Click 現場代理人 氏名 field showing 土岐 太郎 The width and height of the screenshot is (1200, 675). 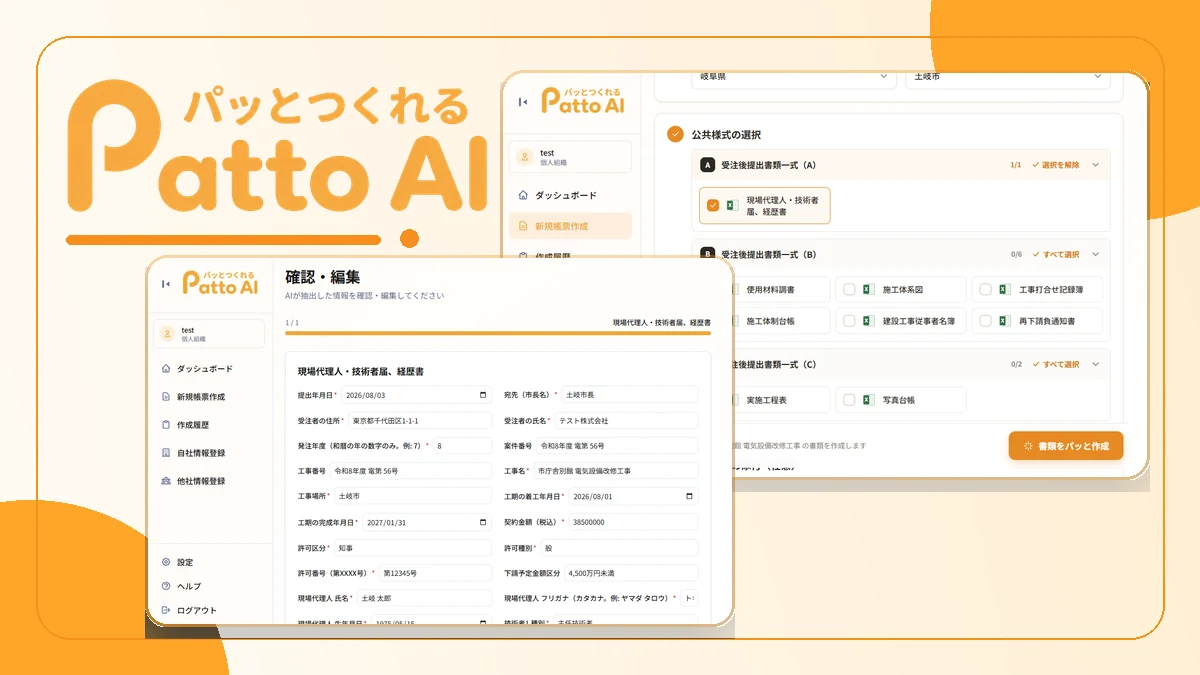(x=423, y=598)
